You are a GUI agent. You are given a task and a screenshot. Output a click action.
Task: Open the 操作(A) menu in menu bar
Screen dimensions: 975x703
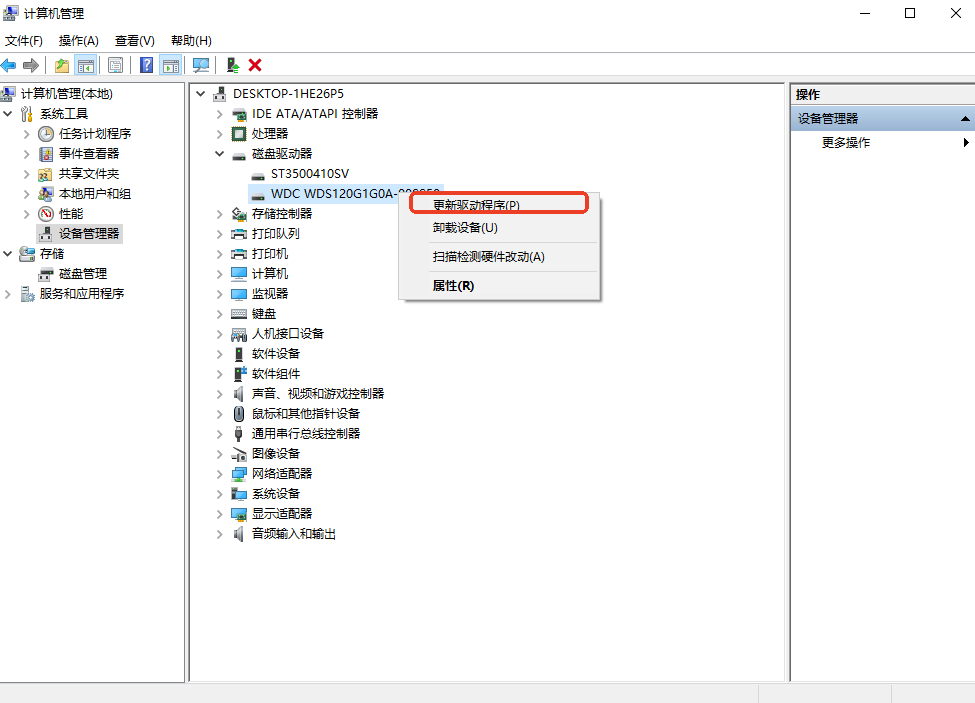coord(78,41)
